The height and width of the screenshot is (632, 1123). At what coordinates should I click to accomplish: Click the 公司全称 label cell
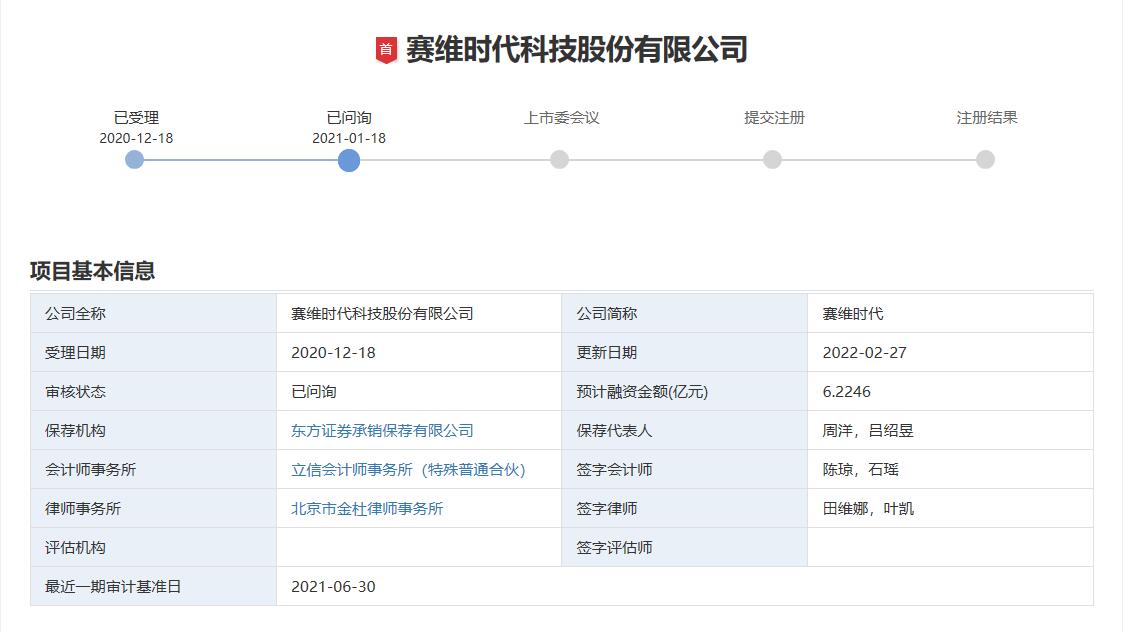153,313
